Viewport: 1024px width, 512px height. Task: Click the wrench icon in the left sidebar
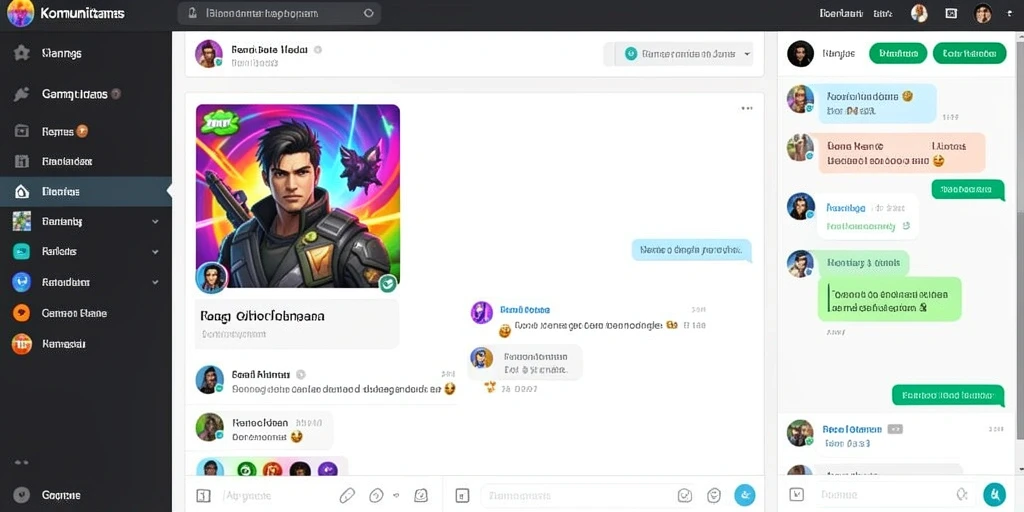point(22,94)
